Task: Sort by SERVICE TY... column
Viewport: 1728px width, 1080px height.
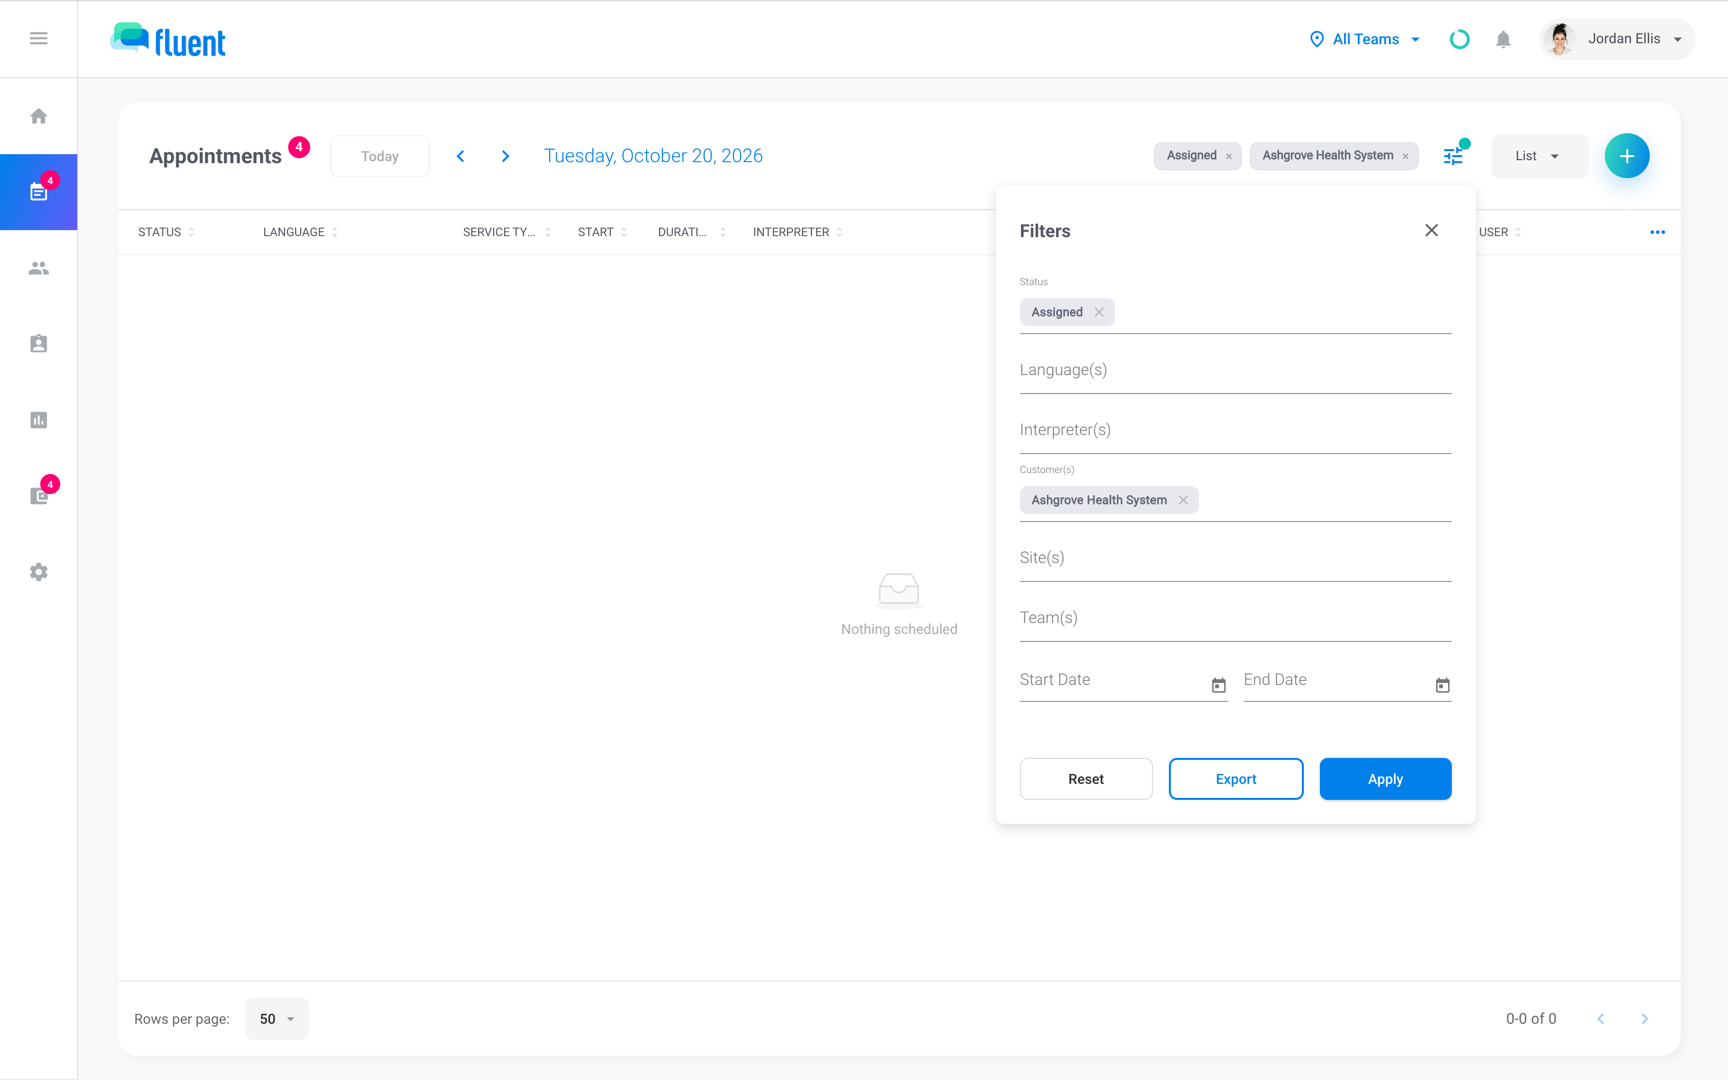Action: point(507,232)
